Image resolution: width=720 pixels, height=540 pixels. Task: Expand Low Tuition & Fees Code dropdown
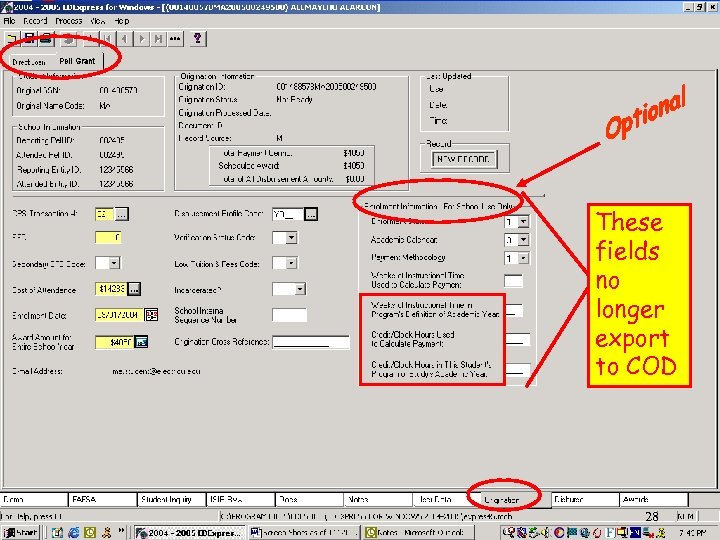[x=291, y=263]
